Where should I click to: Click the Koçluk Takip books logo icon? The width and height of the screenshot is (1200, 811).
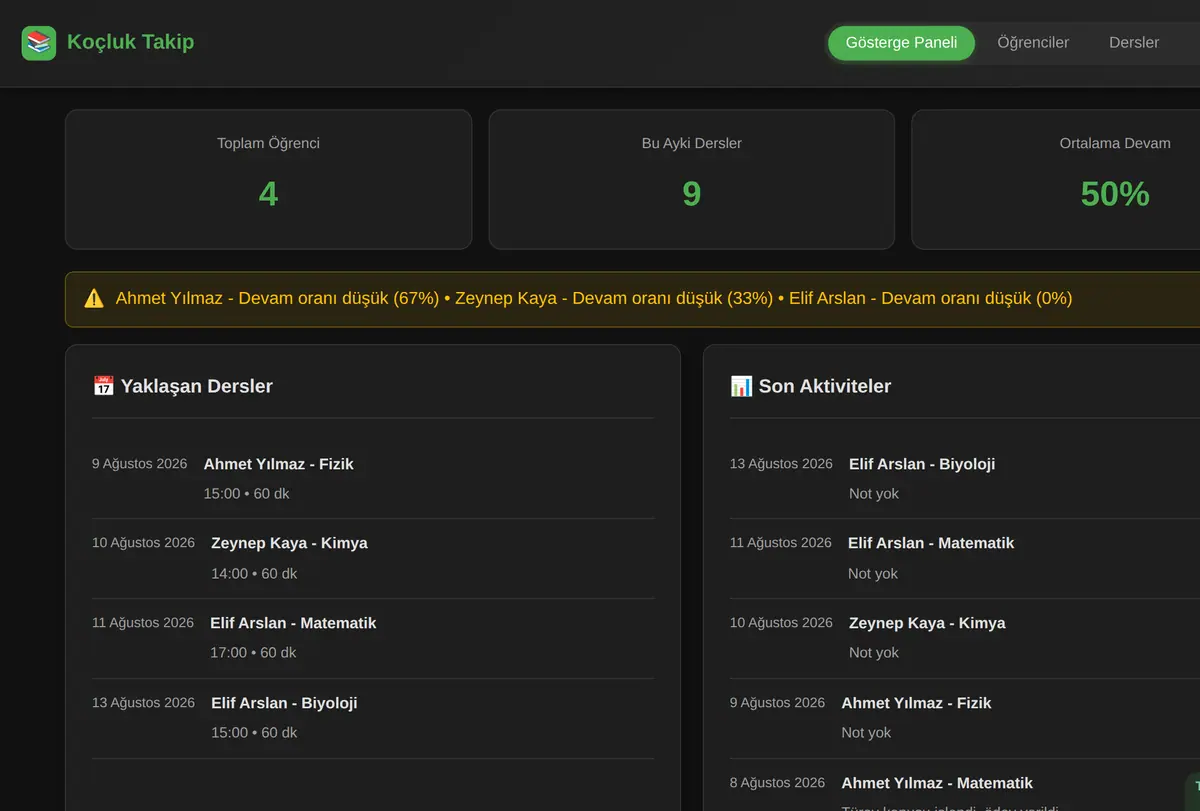coord(39,43)
